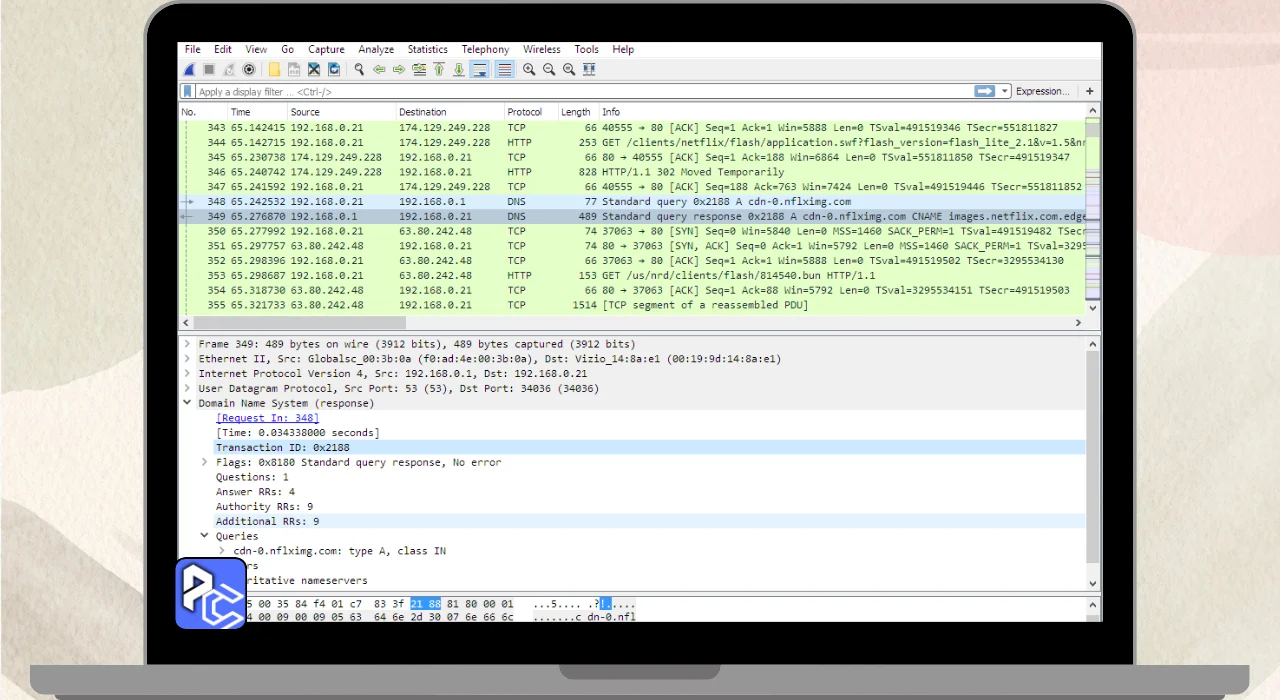Expand the Ethernet II tree row
This screenshot has height=700, width=1280.
tap(187, 359)
